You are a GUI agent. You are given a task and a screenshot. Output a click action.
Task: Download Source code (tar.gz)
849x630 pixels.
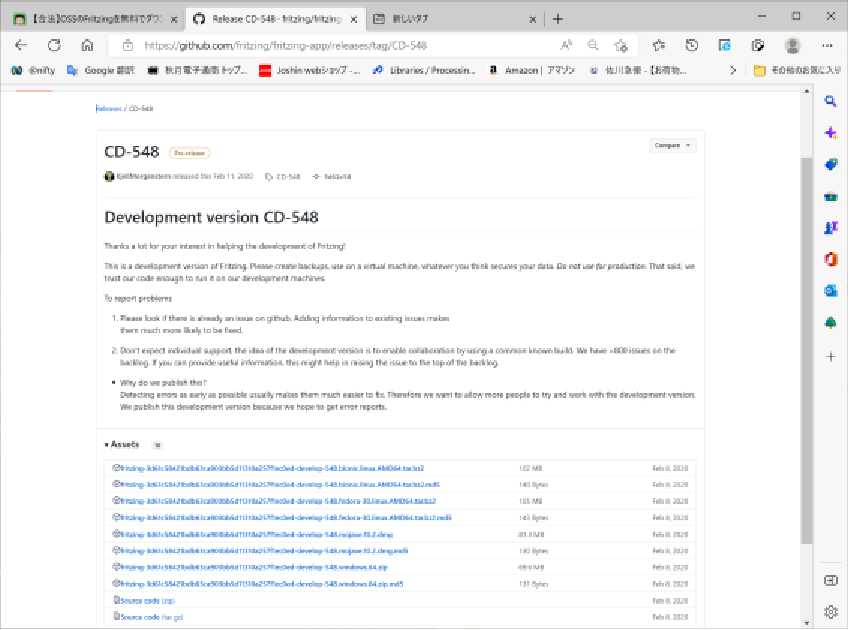point(152,617)
